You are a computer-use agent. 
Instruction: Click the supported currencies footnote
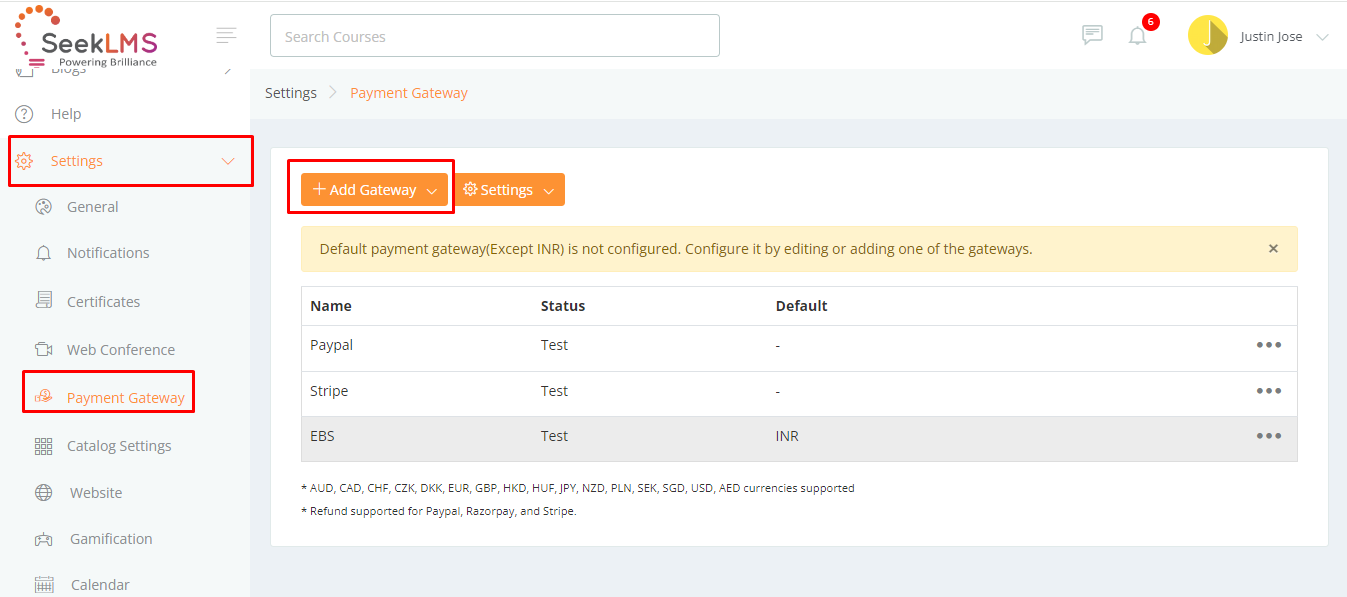click(x=578, y=489)
